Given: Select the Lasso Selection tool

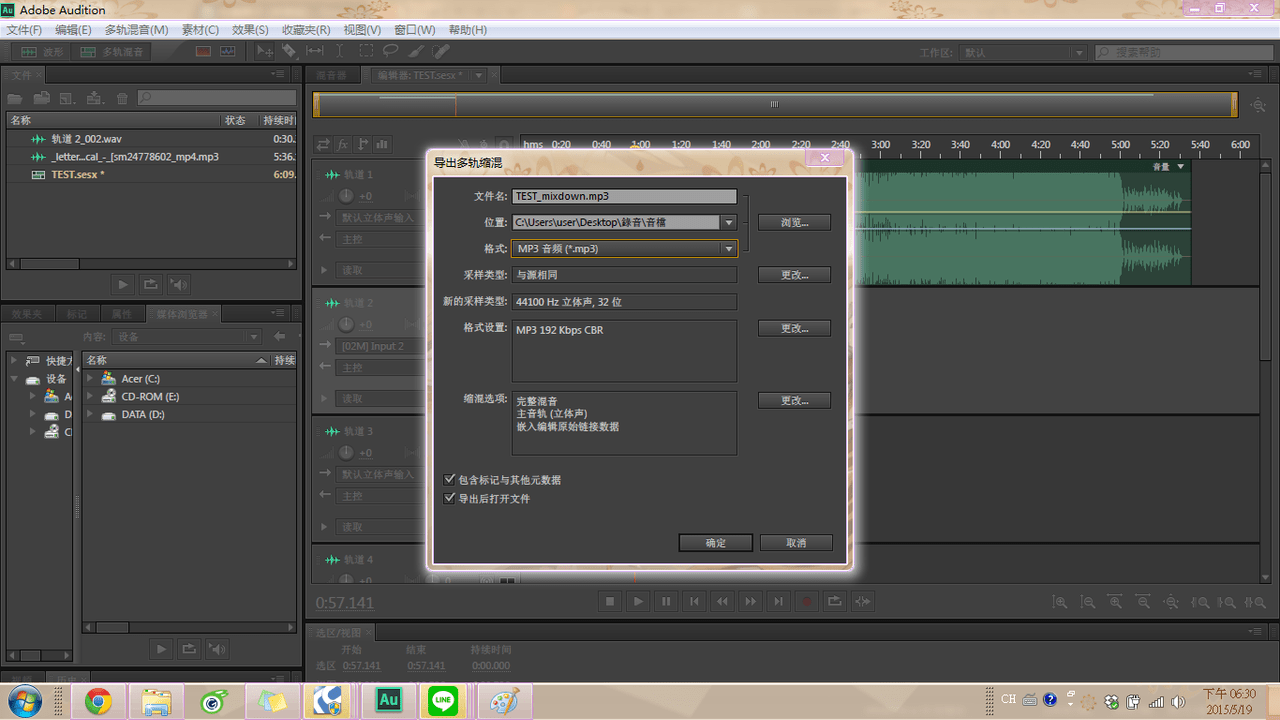Looking at the screenshot, I should [x=391, y=51].
